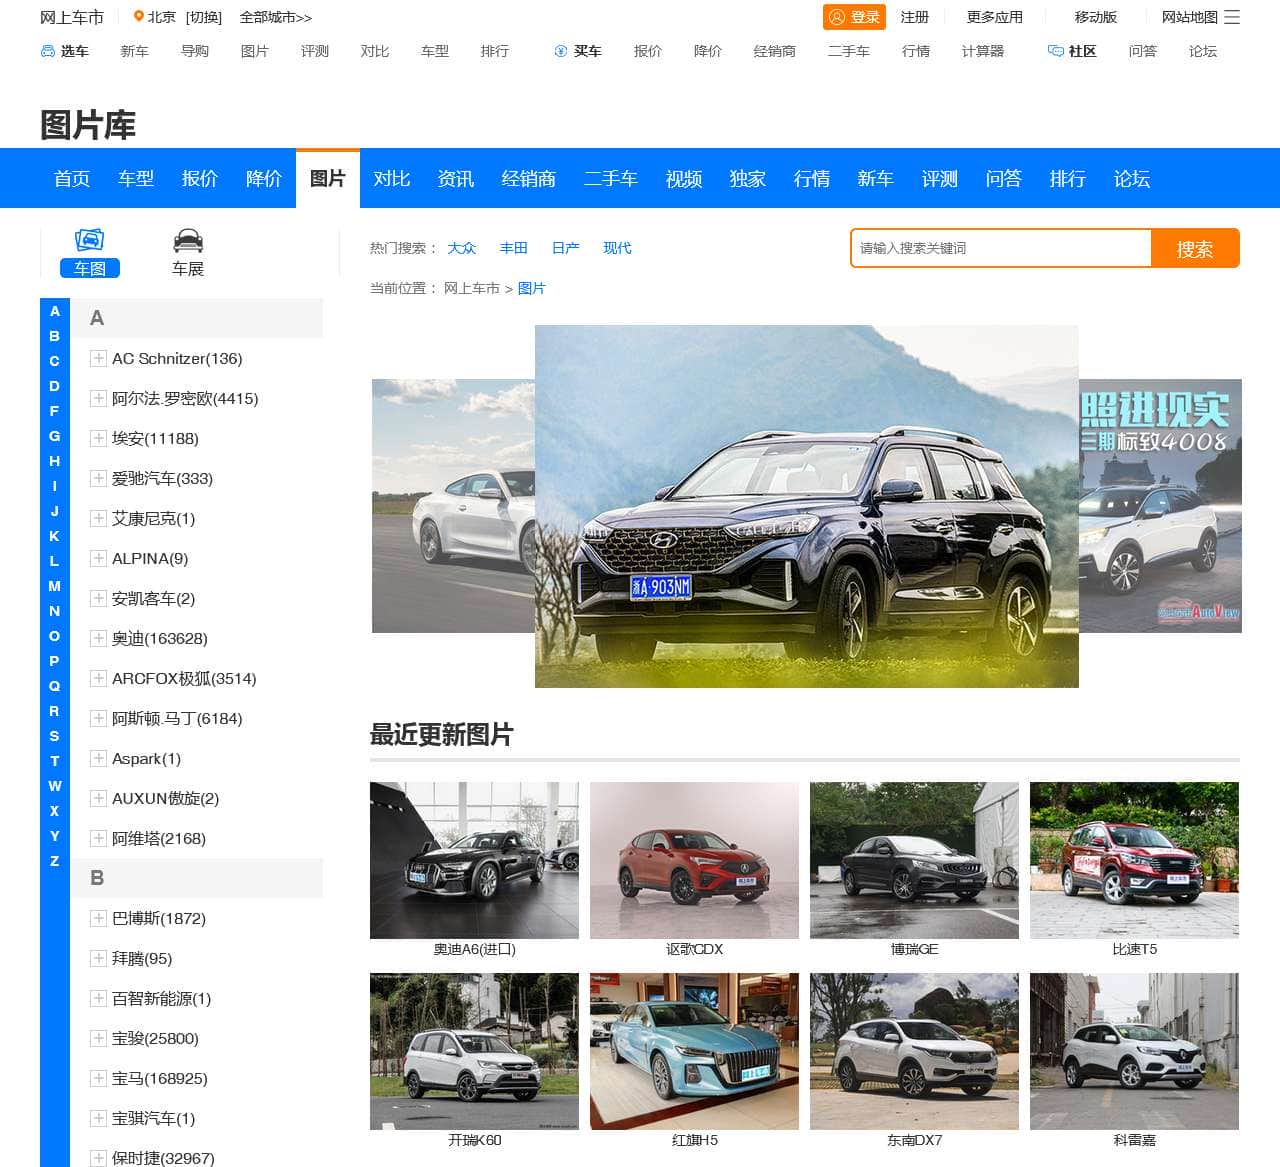The height and width of the screenshot is (1167, 1280).
Task: Click the central Hyundai SUV carousel image
Action: click(807, 506)
